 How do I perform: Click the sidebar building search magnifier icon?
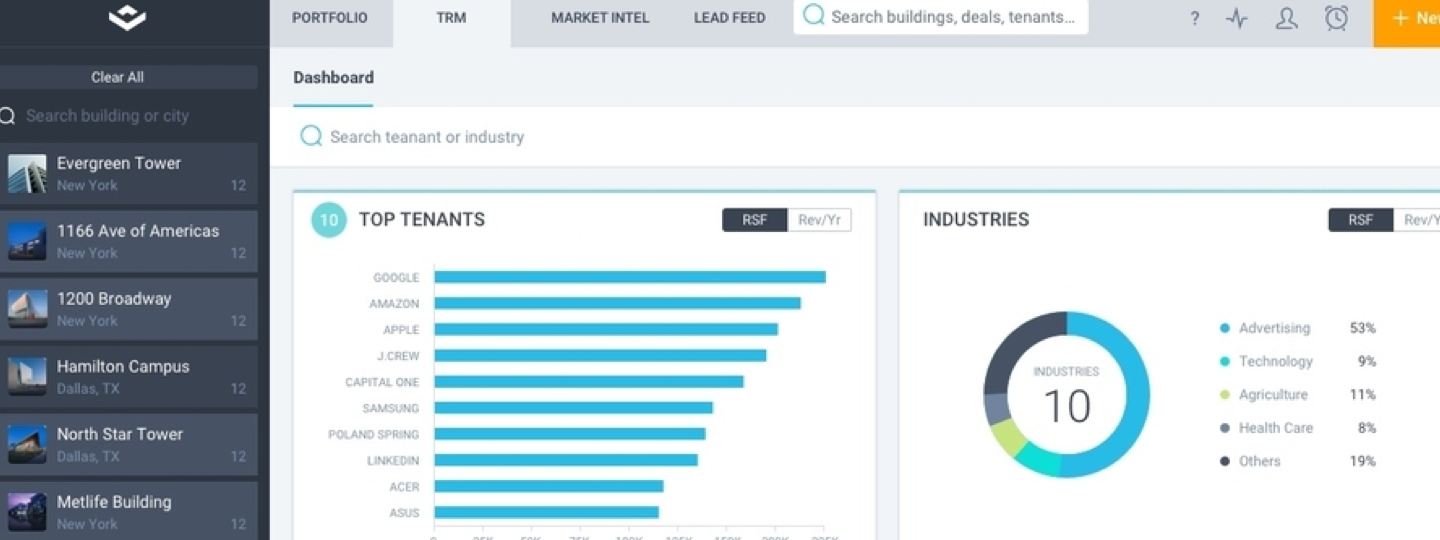point(7,116)
